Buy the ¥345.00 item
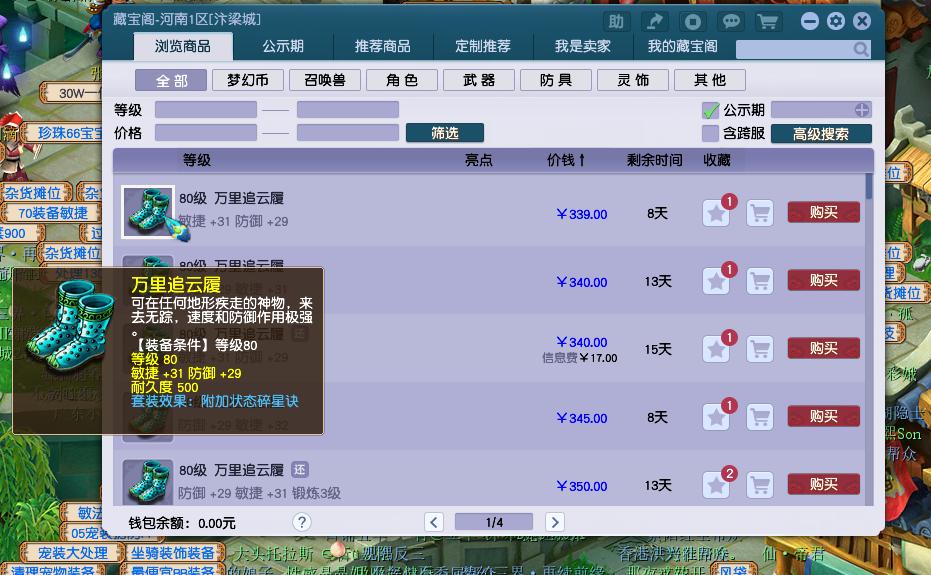Viewport: 931px width, 575px height. (x=824, y=416)
